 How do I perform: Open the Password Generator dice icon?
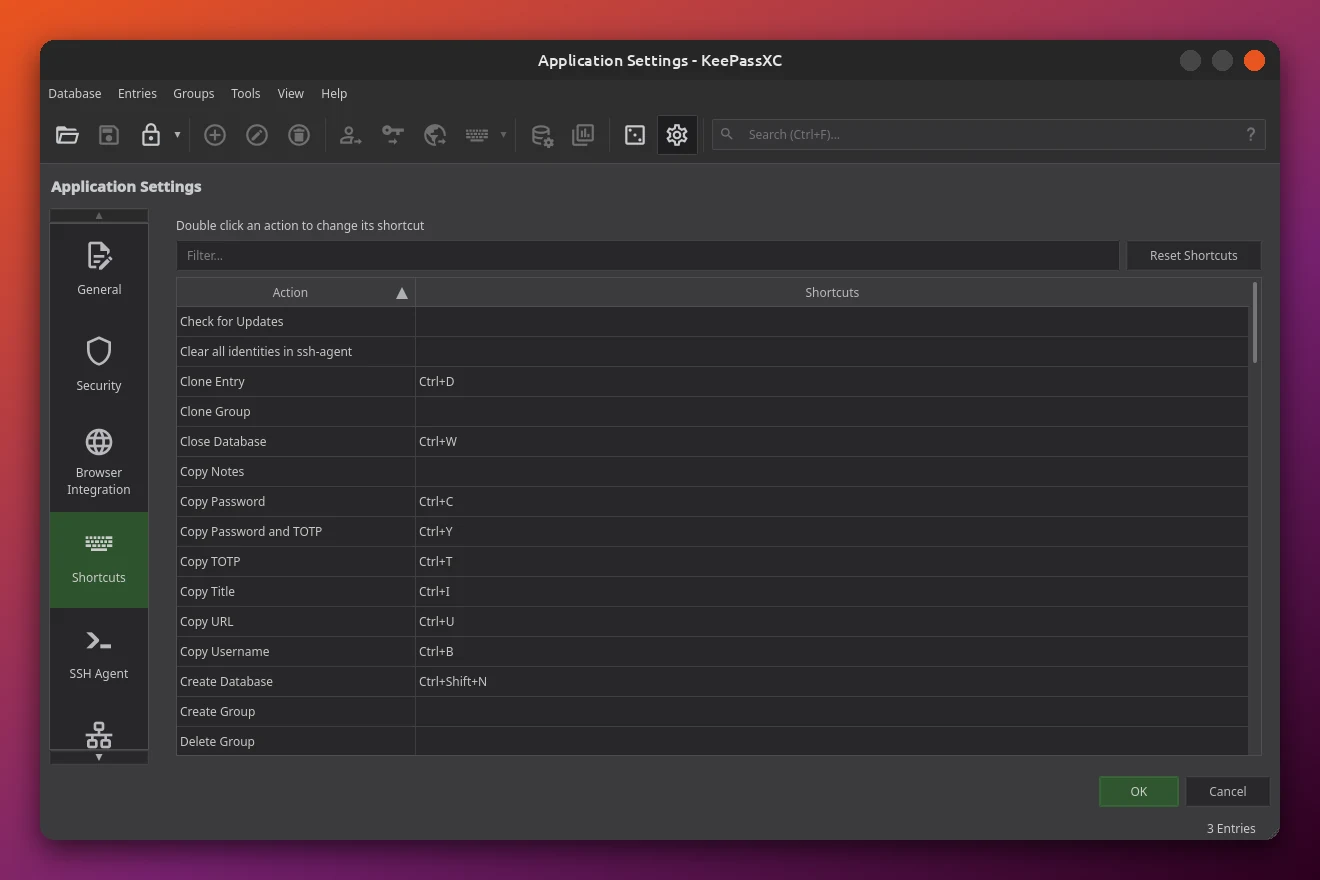(x=635, y=135)
